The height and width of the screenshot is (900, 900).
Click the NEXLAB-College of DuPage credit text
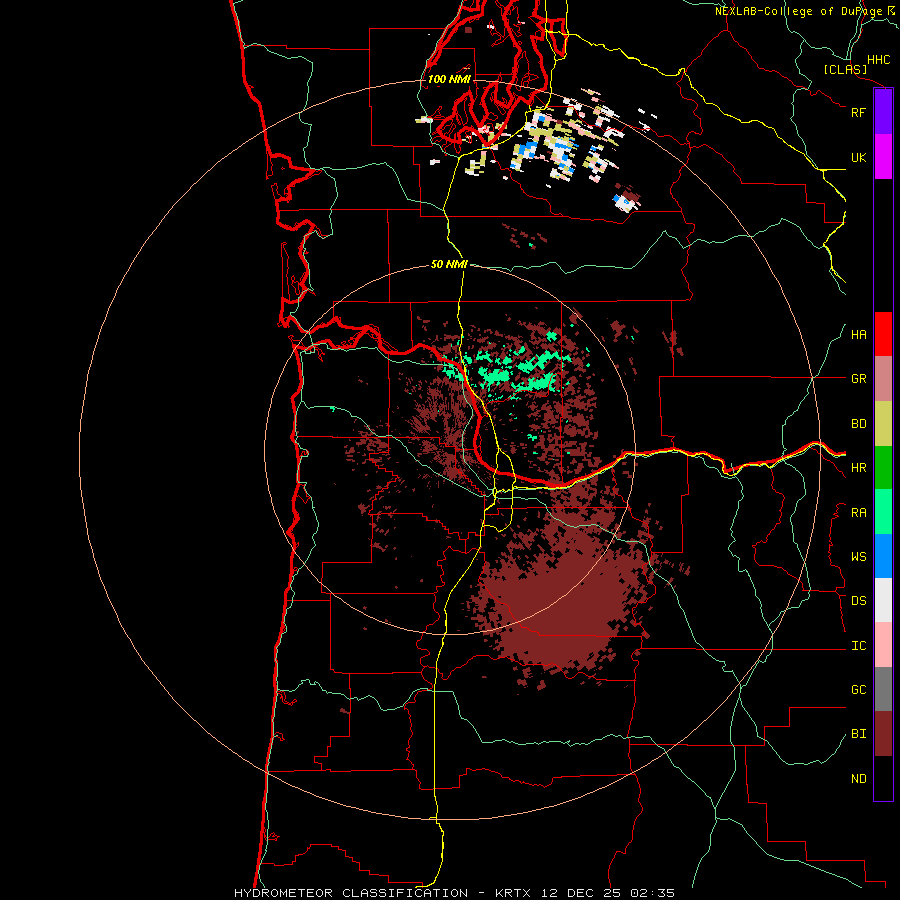[798, 11]
